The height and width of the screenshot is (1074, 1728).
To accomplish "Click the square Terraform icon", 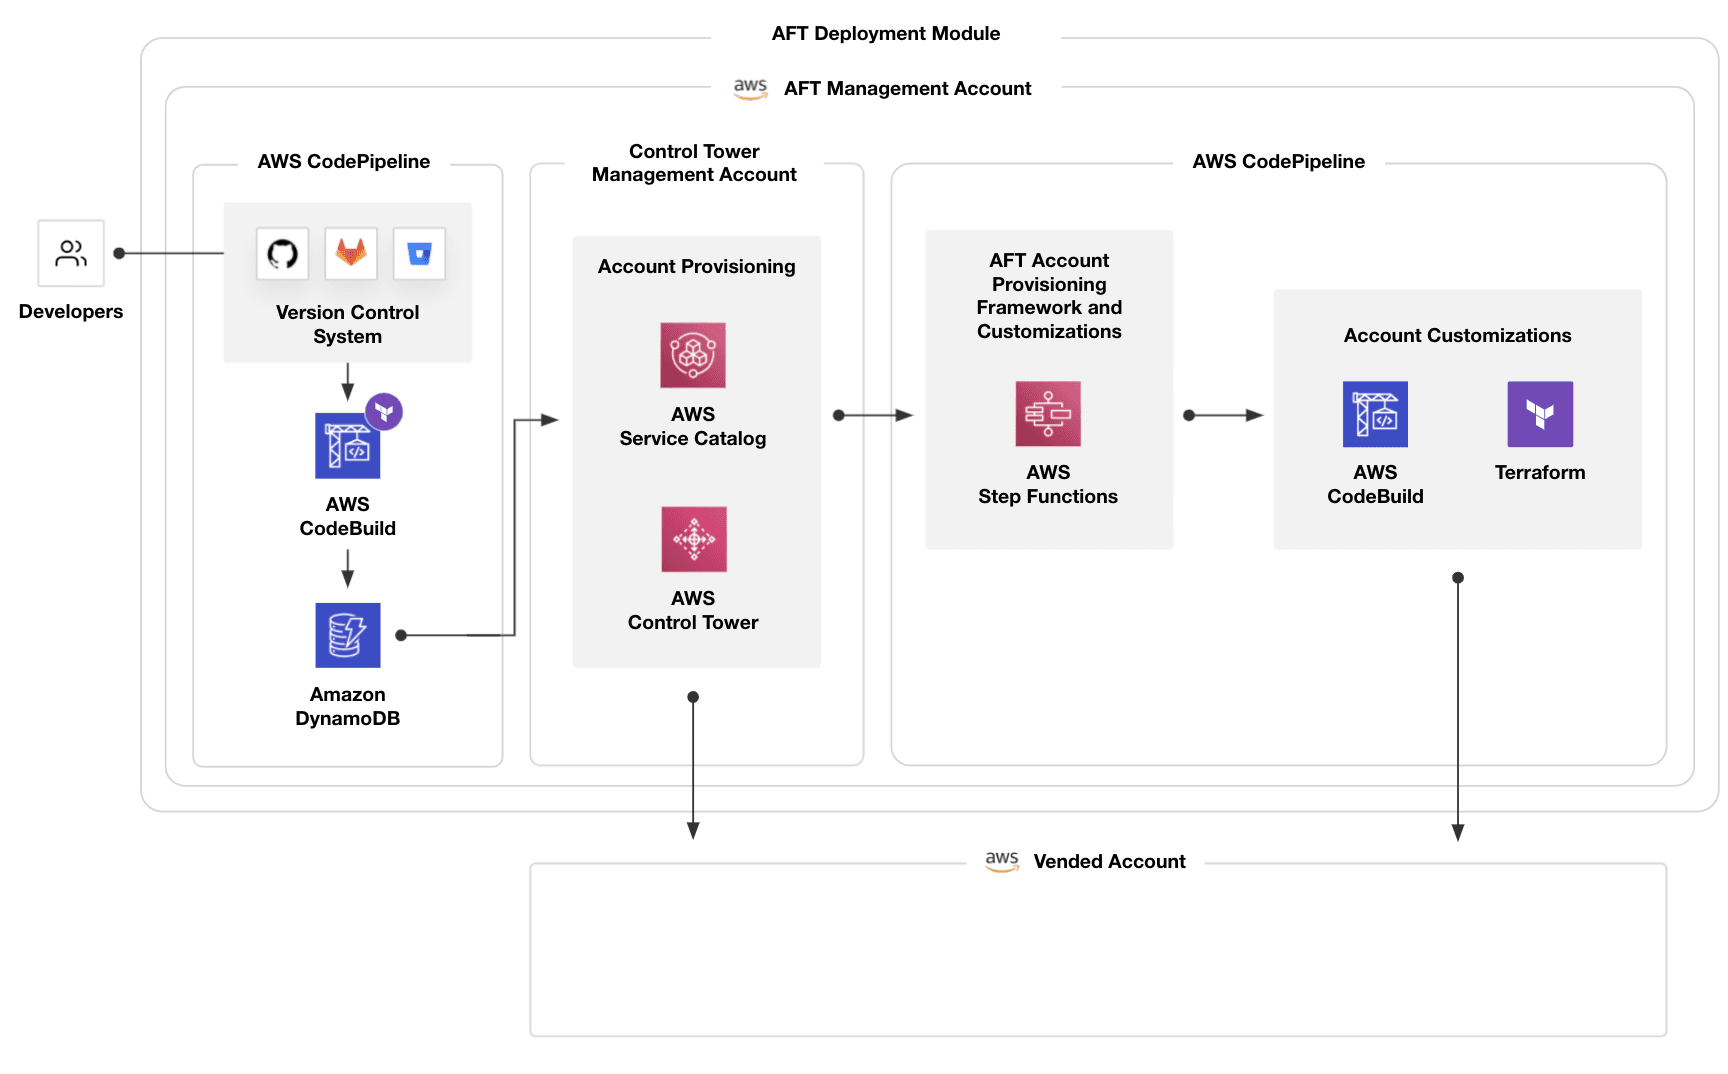I will (1540, 414).
